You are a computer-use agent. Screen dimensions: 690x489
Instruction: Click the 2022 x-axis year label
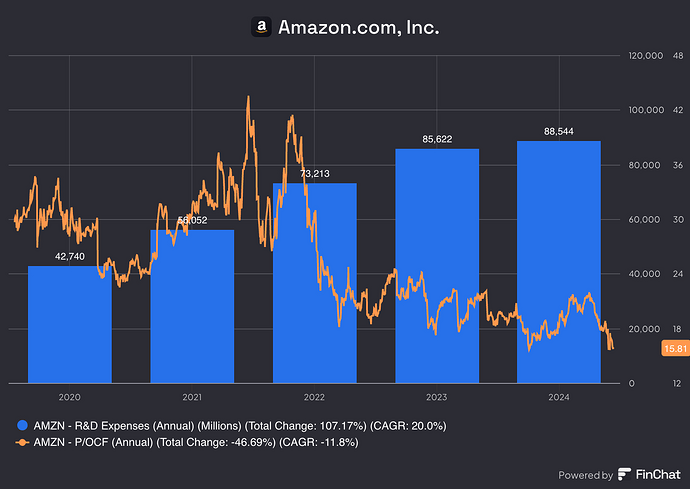click(x=314, y=397)
